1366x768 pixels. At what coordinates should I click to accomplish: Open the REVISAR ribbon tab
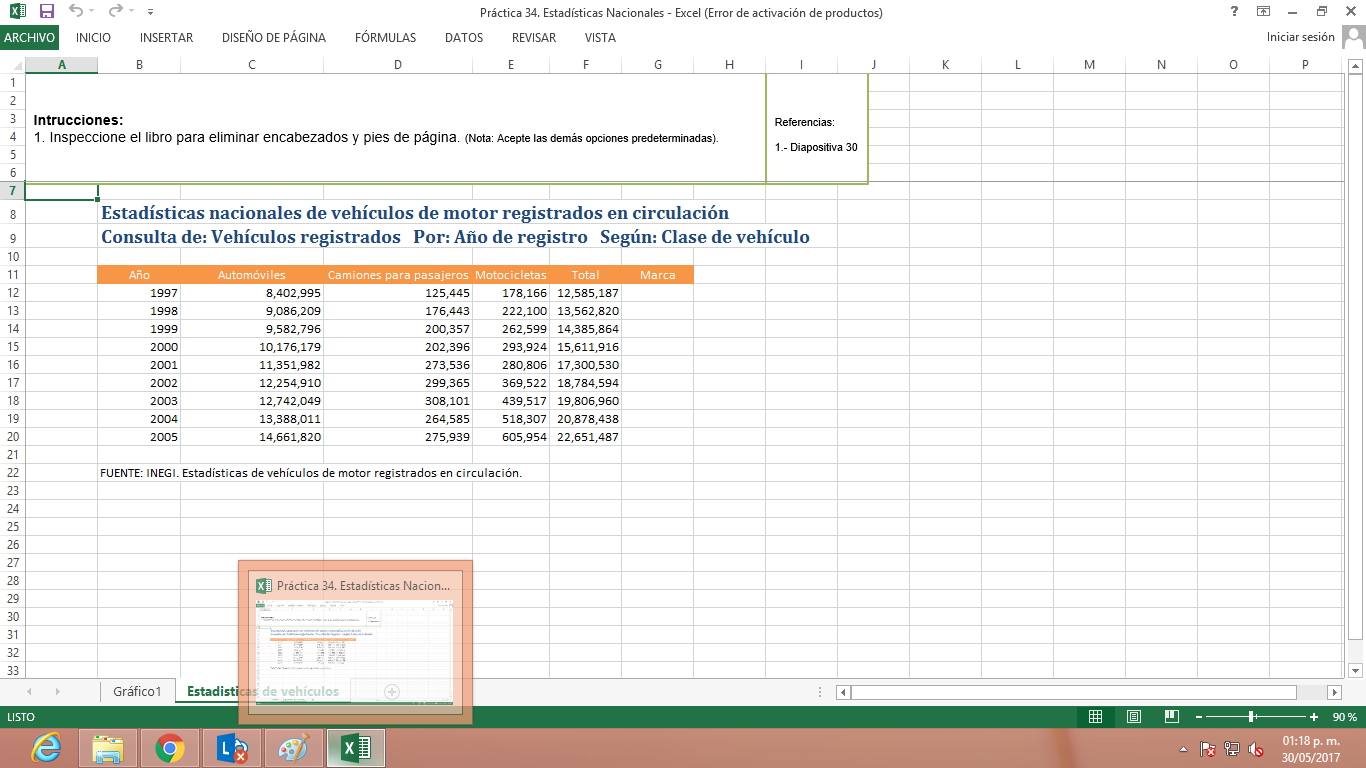534,38
